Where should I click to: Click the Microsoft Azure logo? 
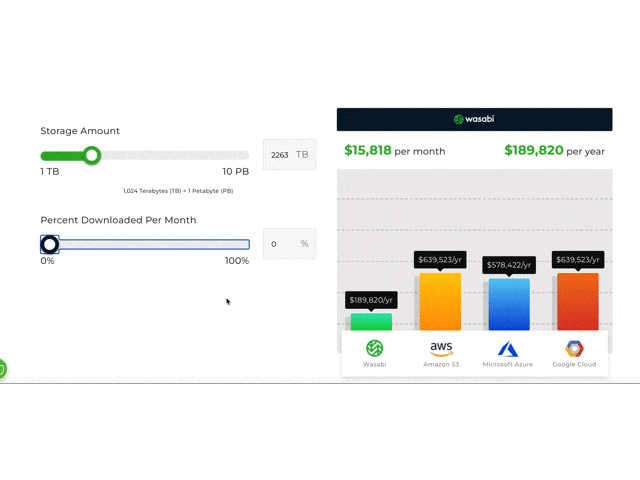pyautogui.click(x=508, y=349)
